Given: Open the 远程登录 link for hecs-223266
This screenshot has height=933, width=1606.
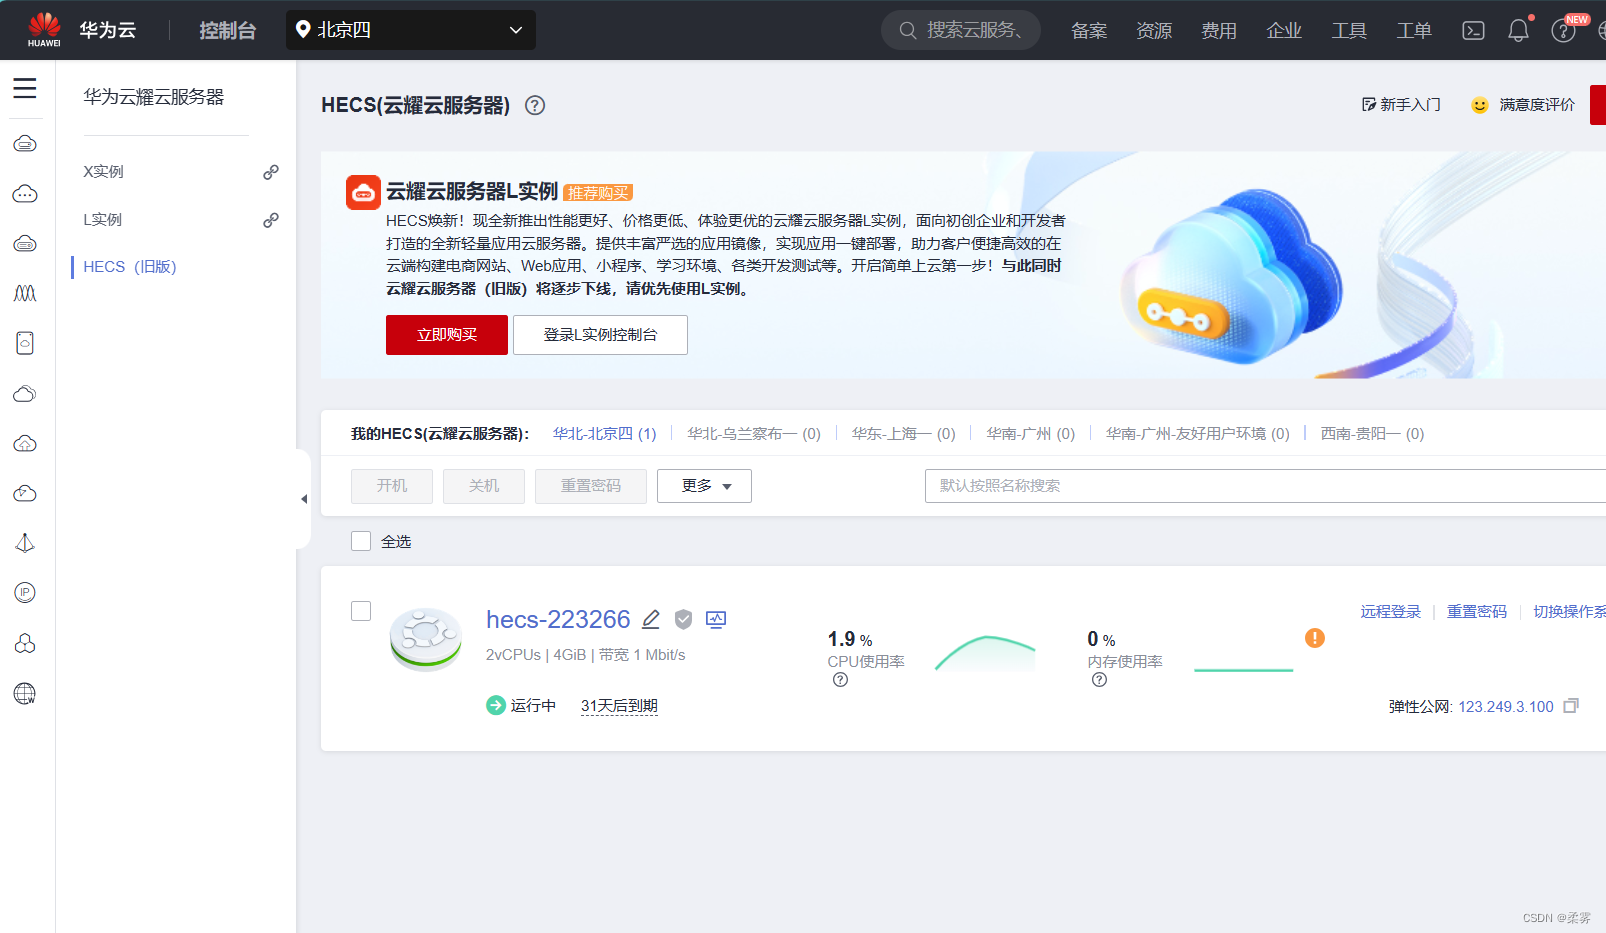Looking at the screenshot, I should pos(1390,612).
